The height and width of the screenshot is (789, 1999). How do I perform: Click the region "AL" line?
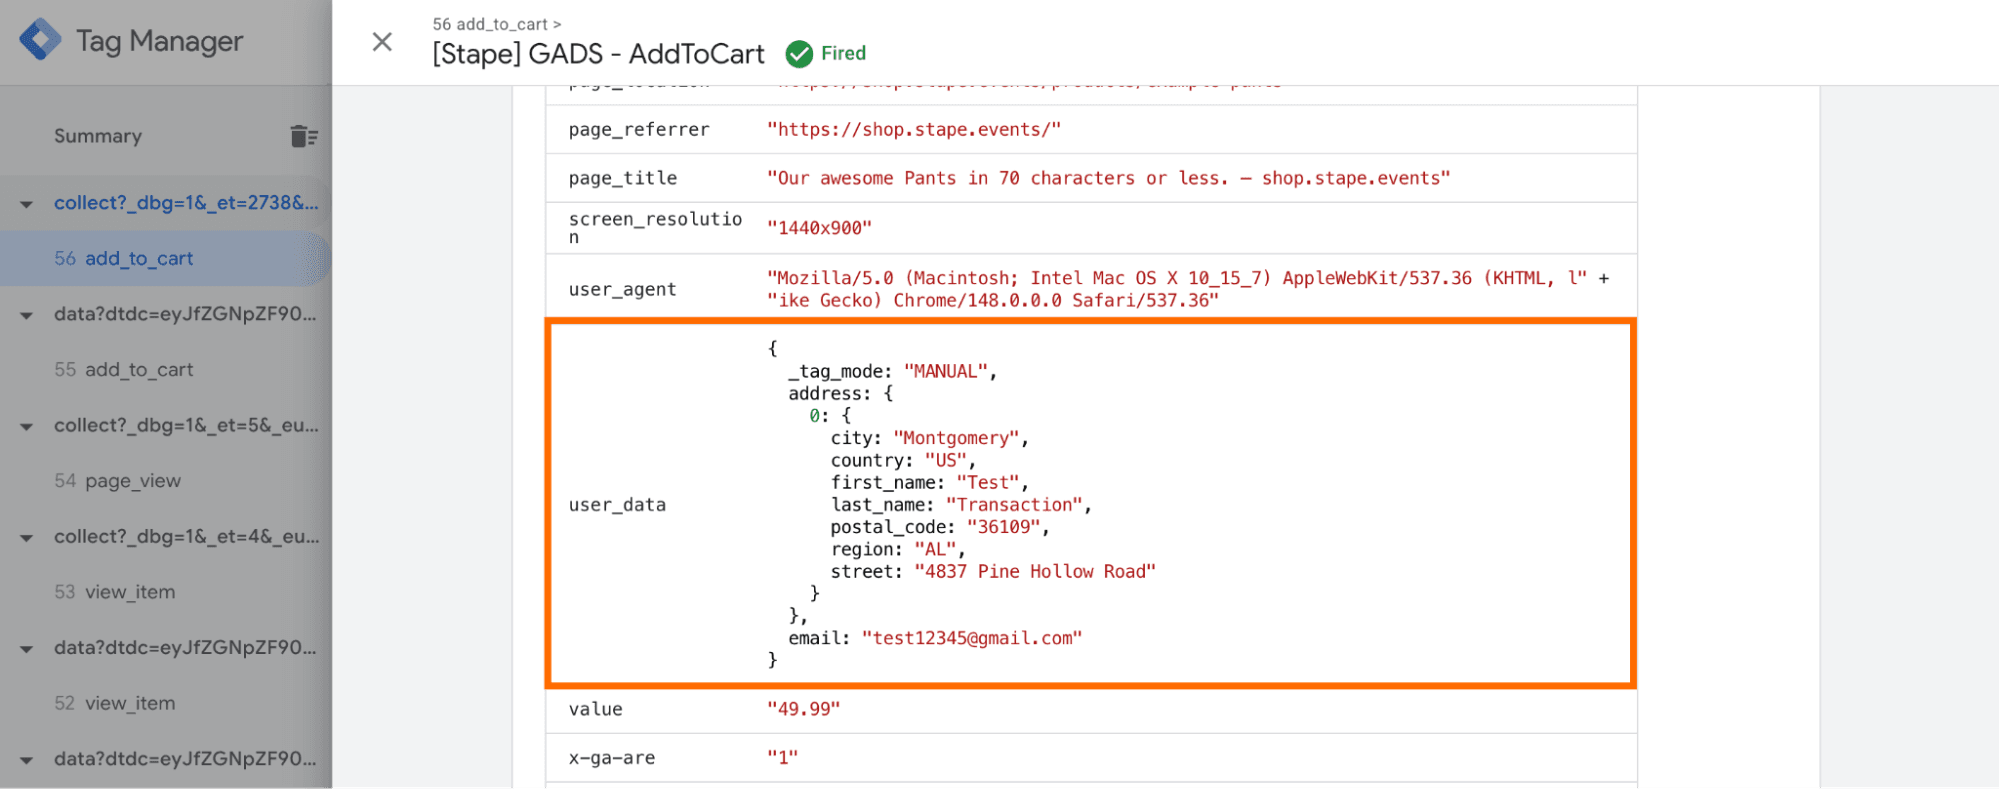tap(898, 549)
